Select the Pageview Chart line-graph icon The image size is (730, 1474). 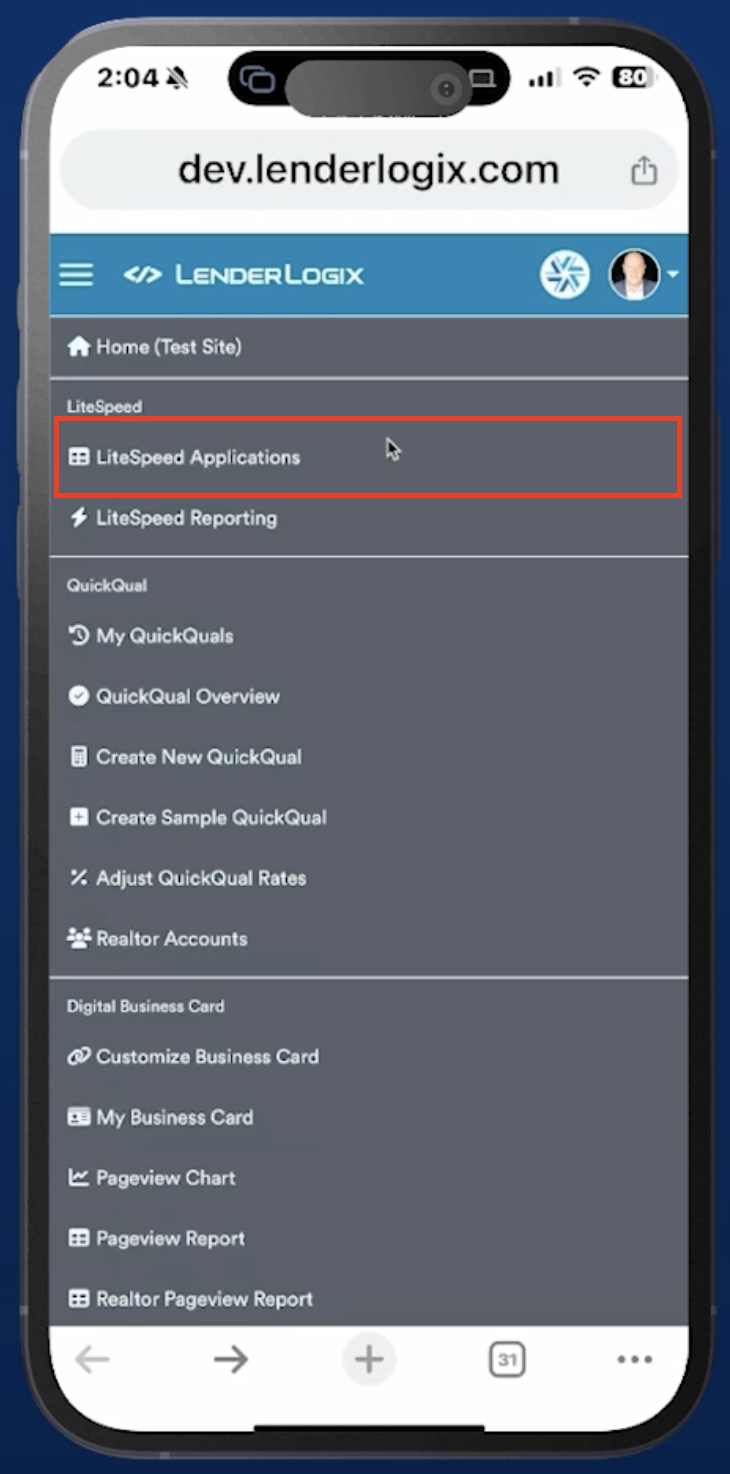[79, 1178]
